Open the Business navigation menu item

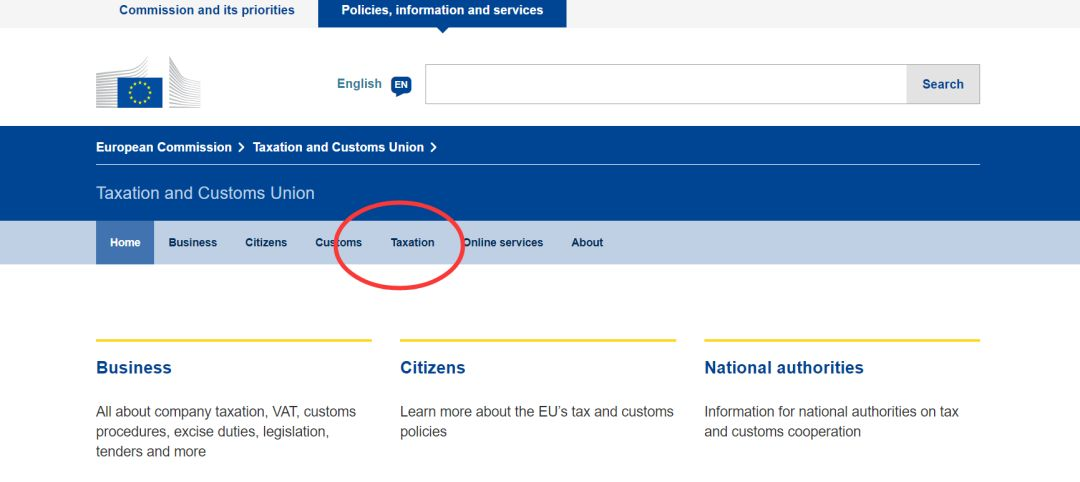(x=193, y=242)
